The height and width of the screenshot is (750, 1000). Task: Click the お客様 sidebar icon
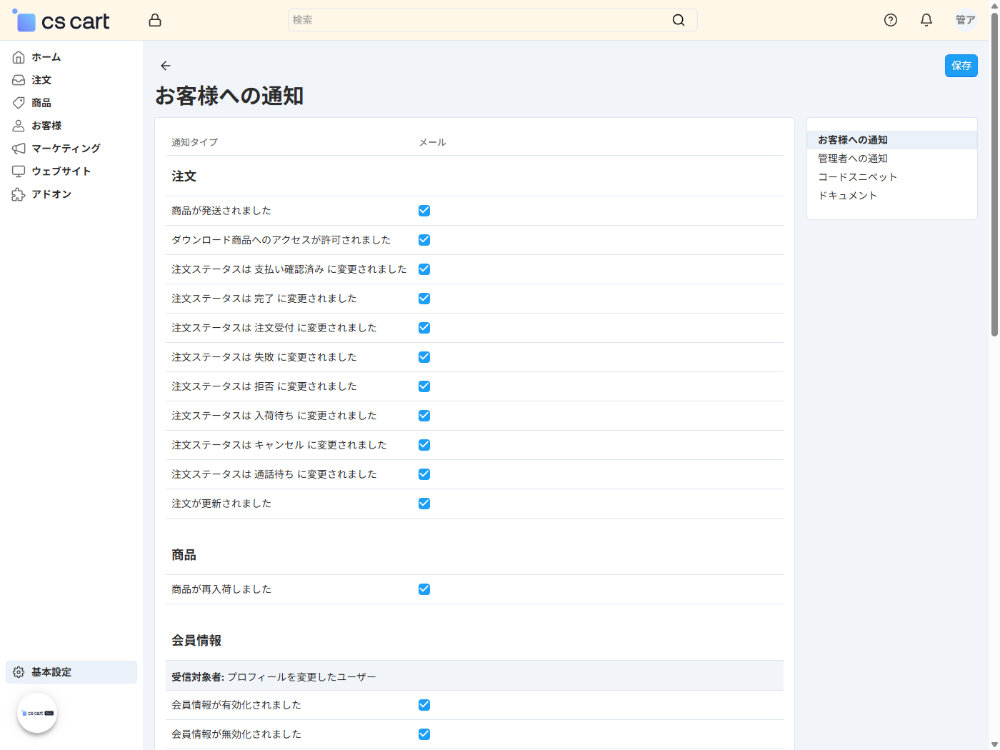[17, 125]
